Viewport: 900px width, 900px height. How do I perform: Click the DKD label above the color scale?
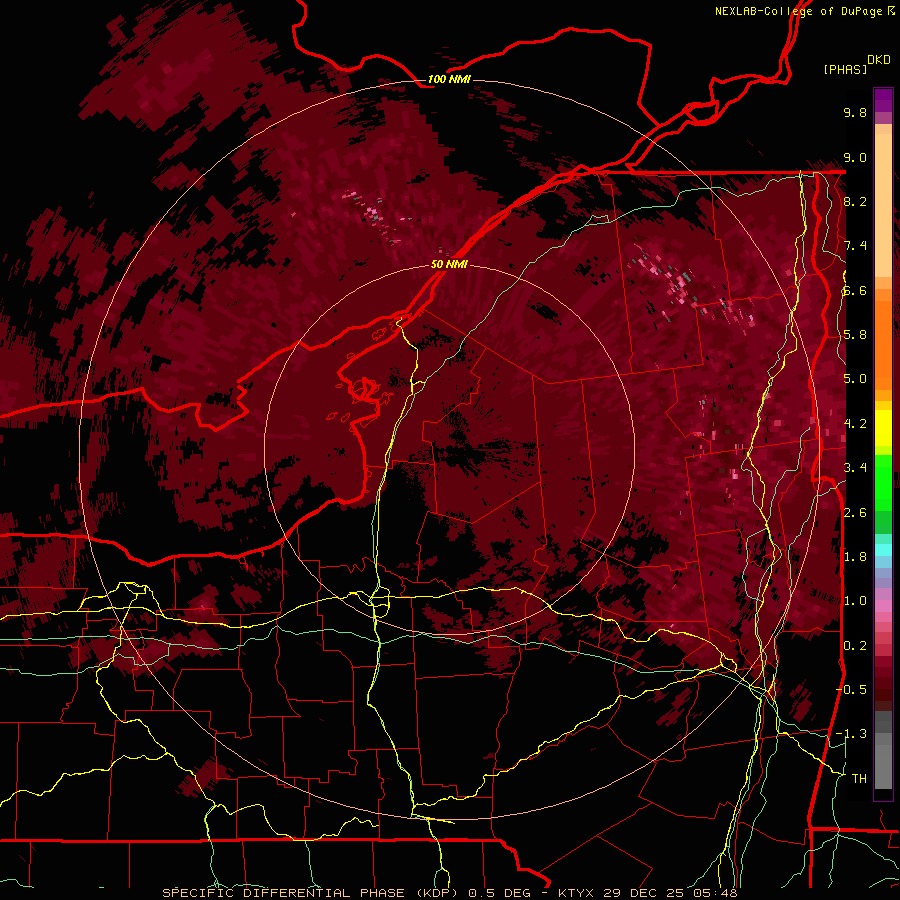[x=879, y=60]
